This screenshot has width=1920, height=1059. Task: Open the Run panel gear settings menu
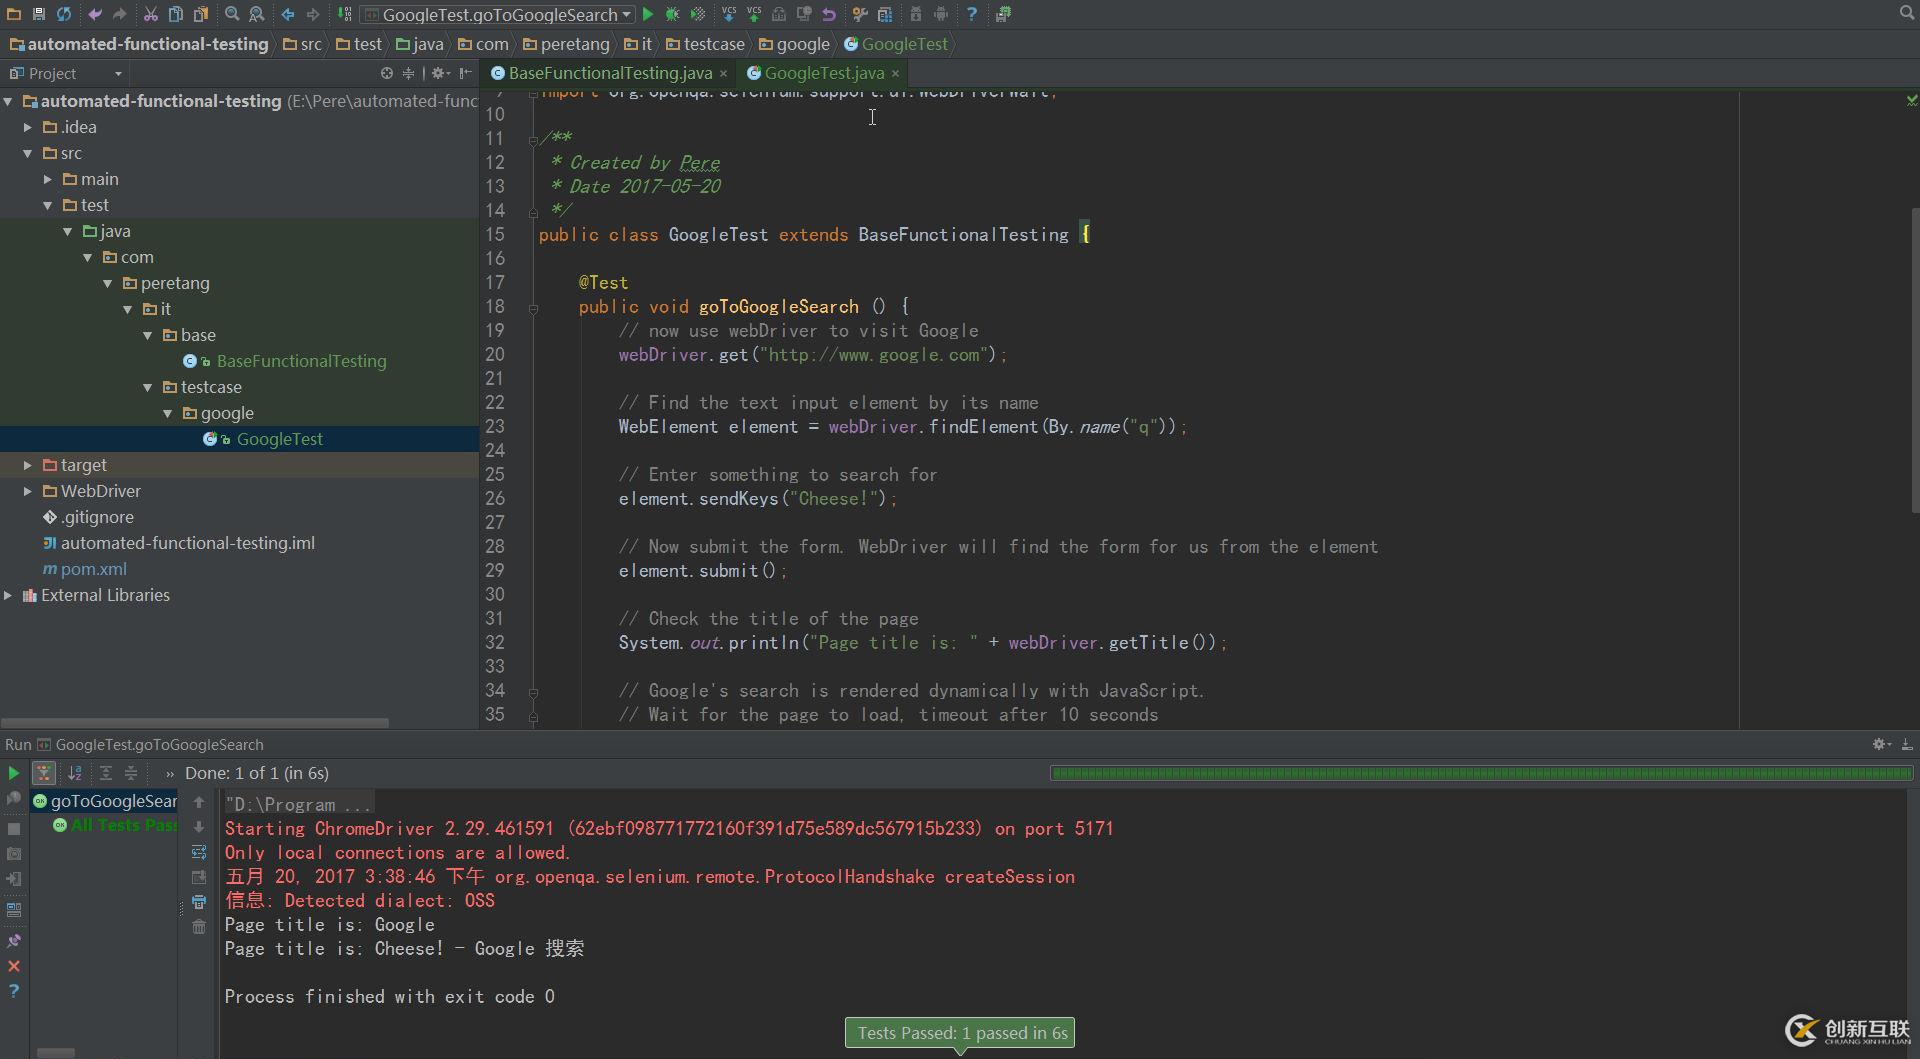[x=1881, y=744]
